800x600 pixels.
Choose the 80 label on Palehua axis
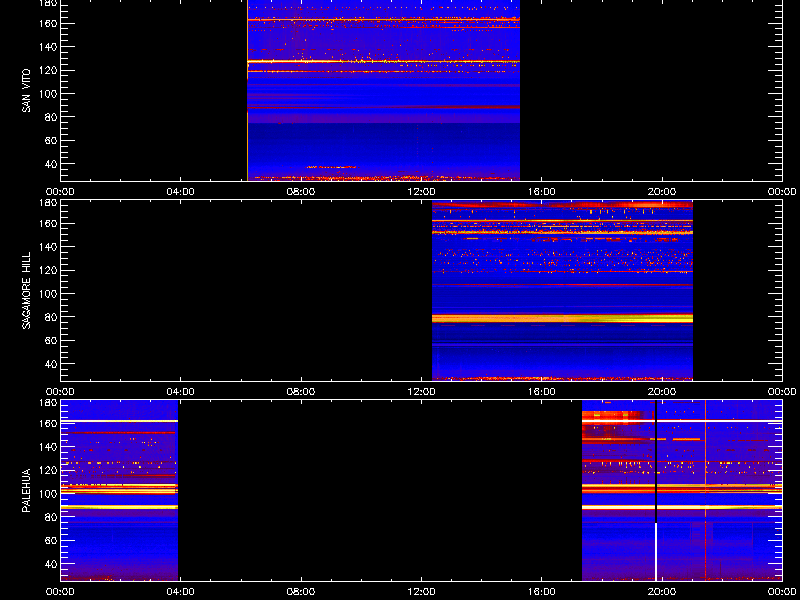click(53, 517)
